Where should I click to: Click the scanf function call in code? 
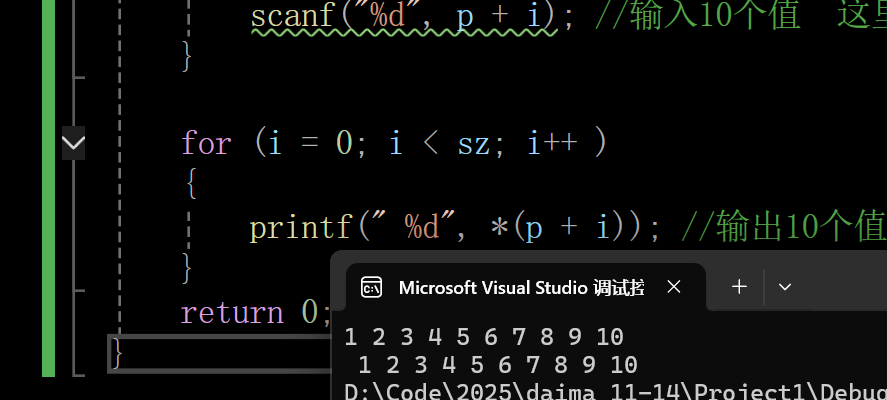click(404, 17)
